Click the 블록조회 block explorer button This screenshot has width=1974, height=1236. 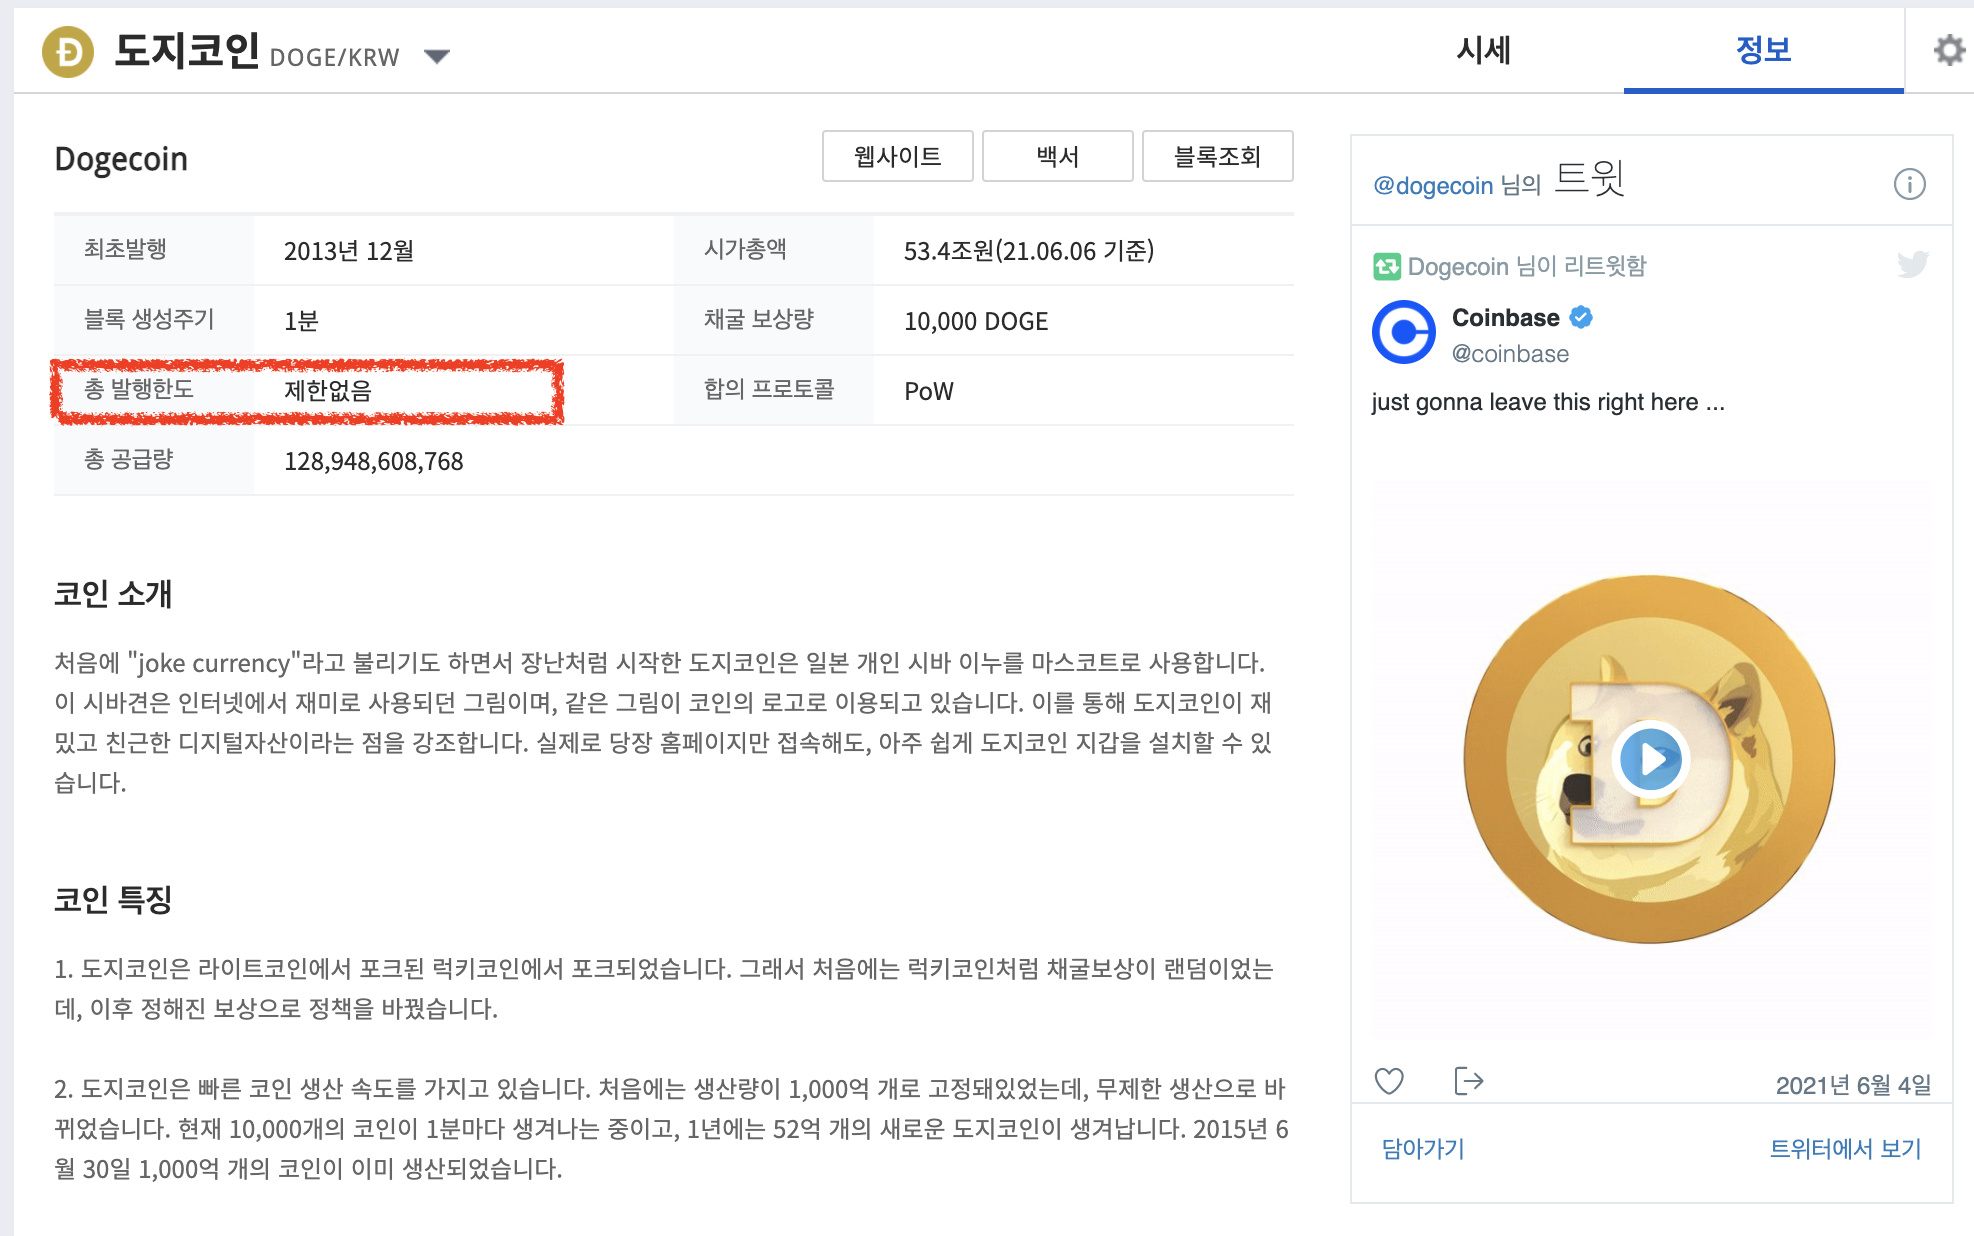[x=1217, y=156]
